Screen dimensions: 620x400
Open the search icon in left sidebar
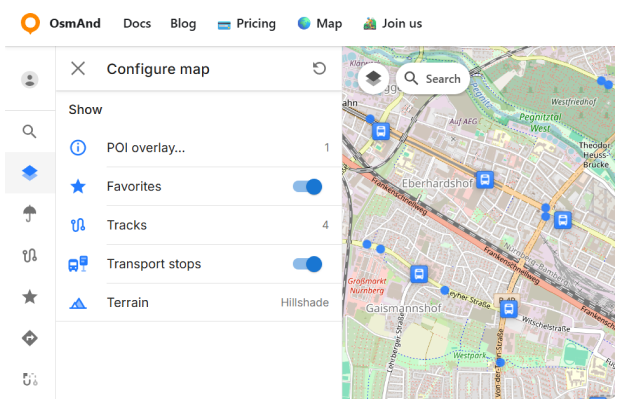[30, 131]
